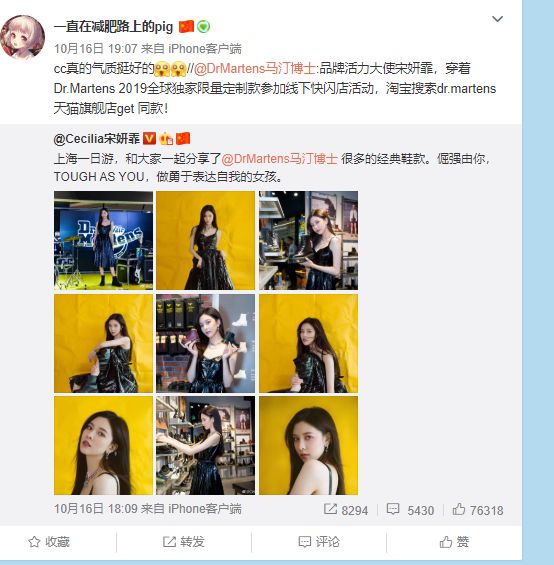
Task: Open the username 一直在减肥路上的pig
Action: pos(114,27)
